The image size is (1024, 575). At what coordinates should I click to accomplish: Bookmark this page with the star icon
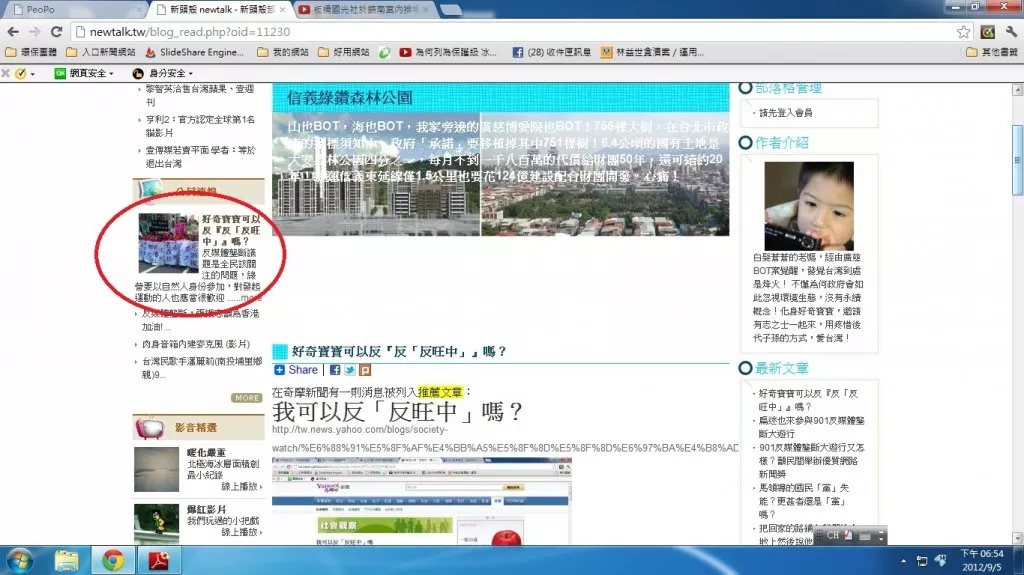[963, 31]
